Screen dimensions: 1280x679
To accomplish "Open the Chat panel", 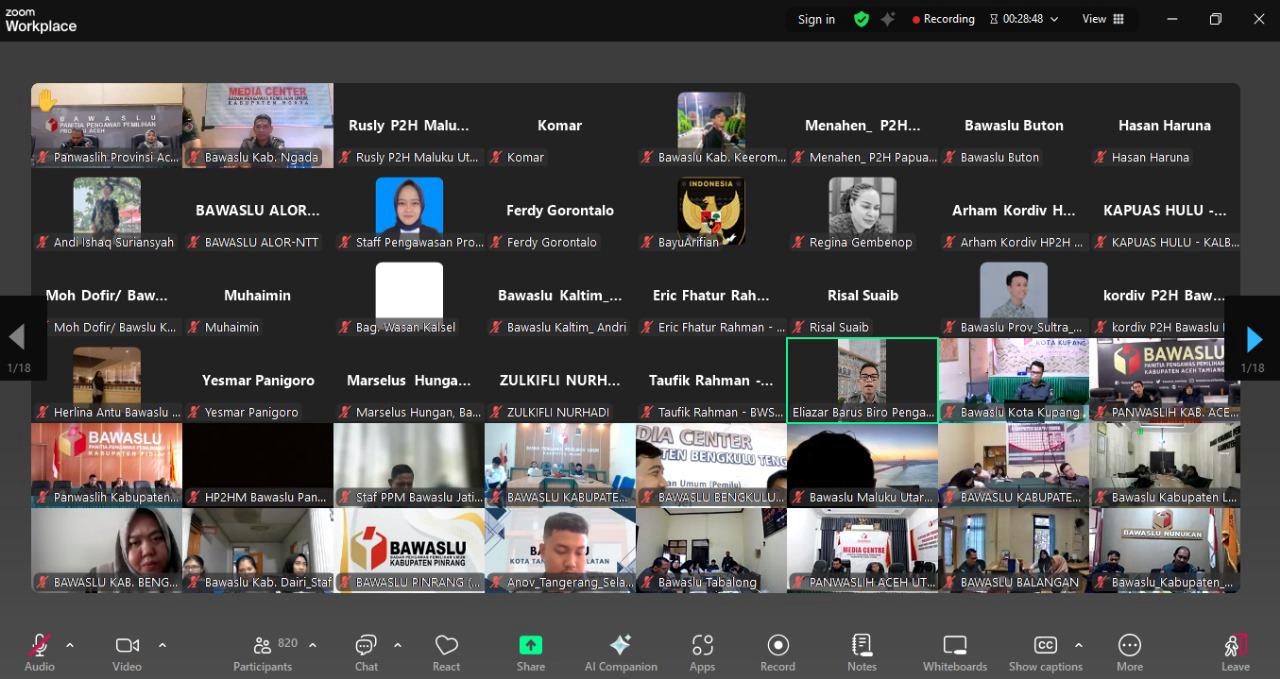I will coord(366,652).
